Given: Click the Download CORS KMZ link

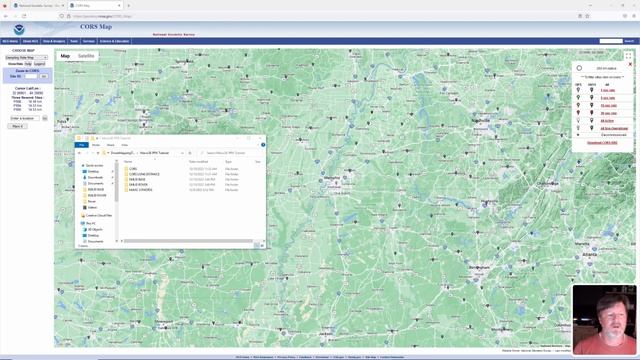Looking at the screenshot, I should pos(602,143).
